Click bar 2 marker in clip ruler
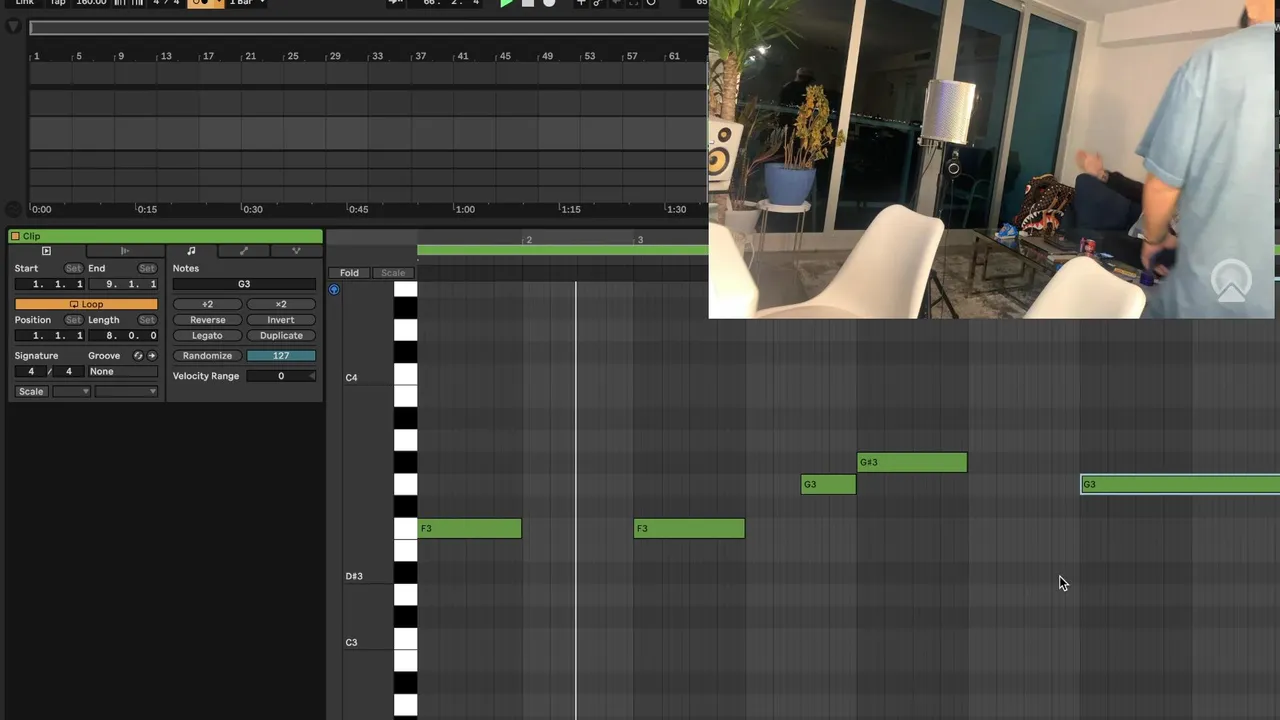 pyautogui.click(x=529, y=240)
